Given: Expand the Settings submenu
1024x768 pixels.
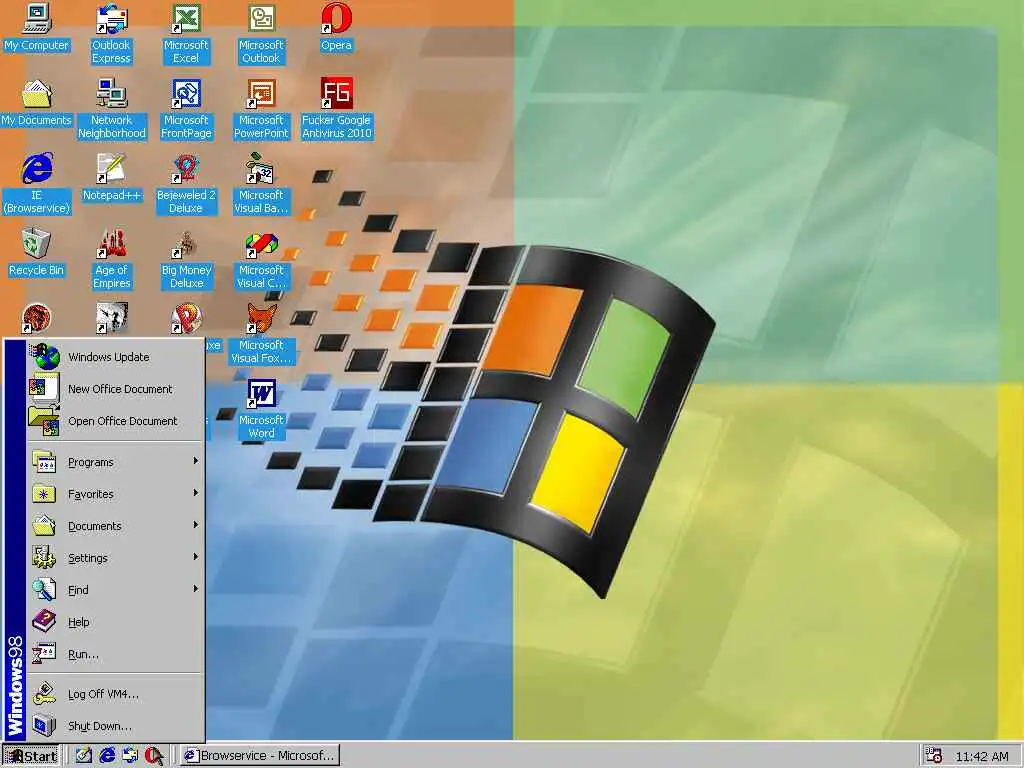Looking at the screenshot, I should tap(116, 558).
